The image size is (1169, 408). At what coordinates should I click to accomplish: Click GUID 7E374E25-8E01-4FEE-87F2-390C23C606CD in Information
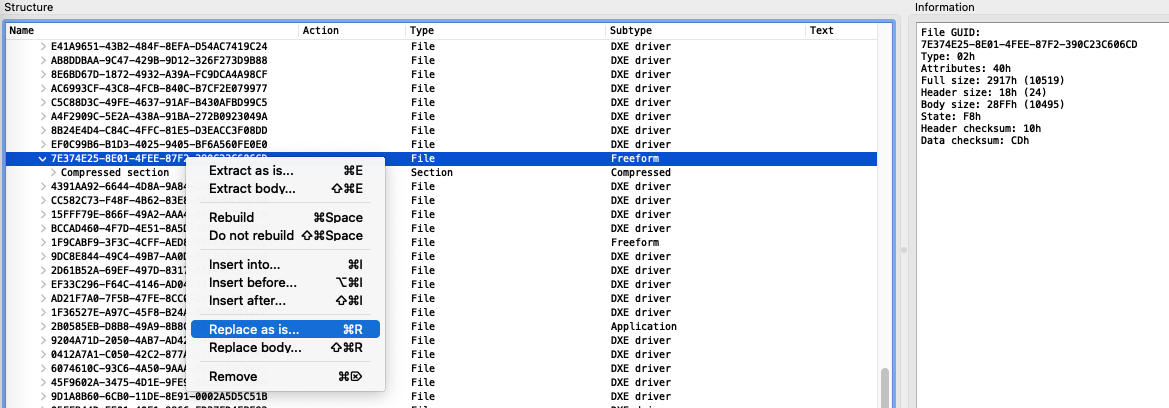tap(1030, 44)
